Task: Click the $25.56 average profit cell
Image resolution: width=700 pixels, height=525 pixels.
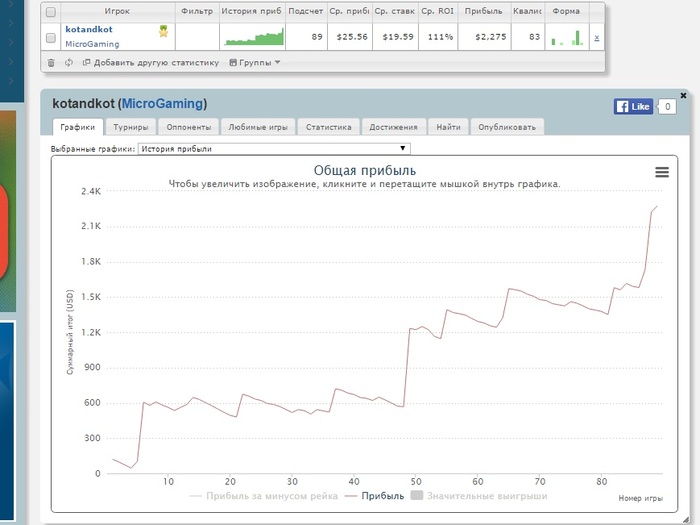Action: tap(352, 37)
